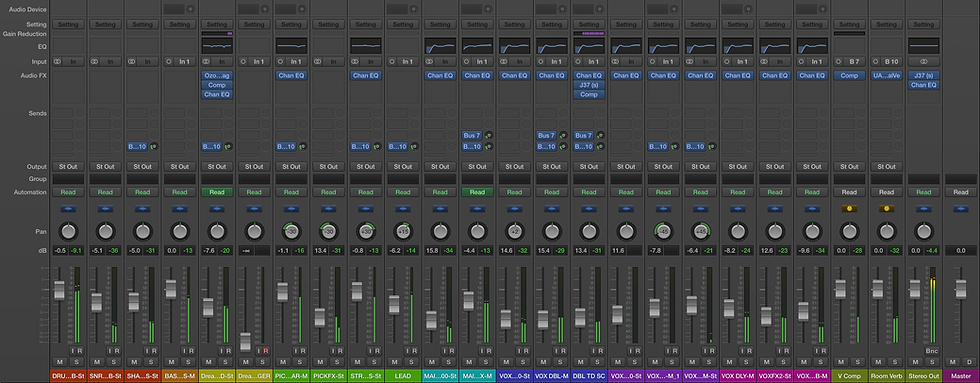Click the Bus 7 send on VOX DBL-M
The image size is (980, 383).
(x=546, y=135)
